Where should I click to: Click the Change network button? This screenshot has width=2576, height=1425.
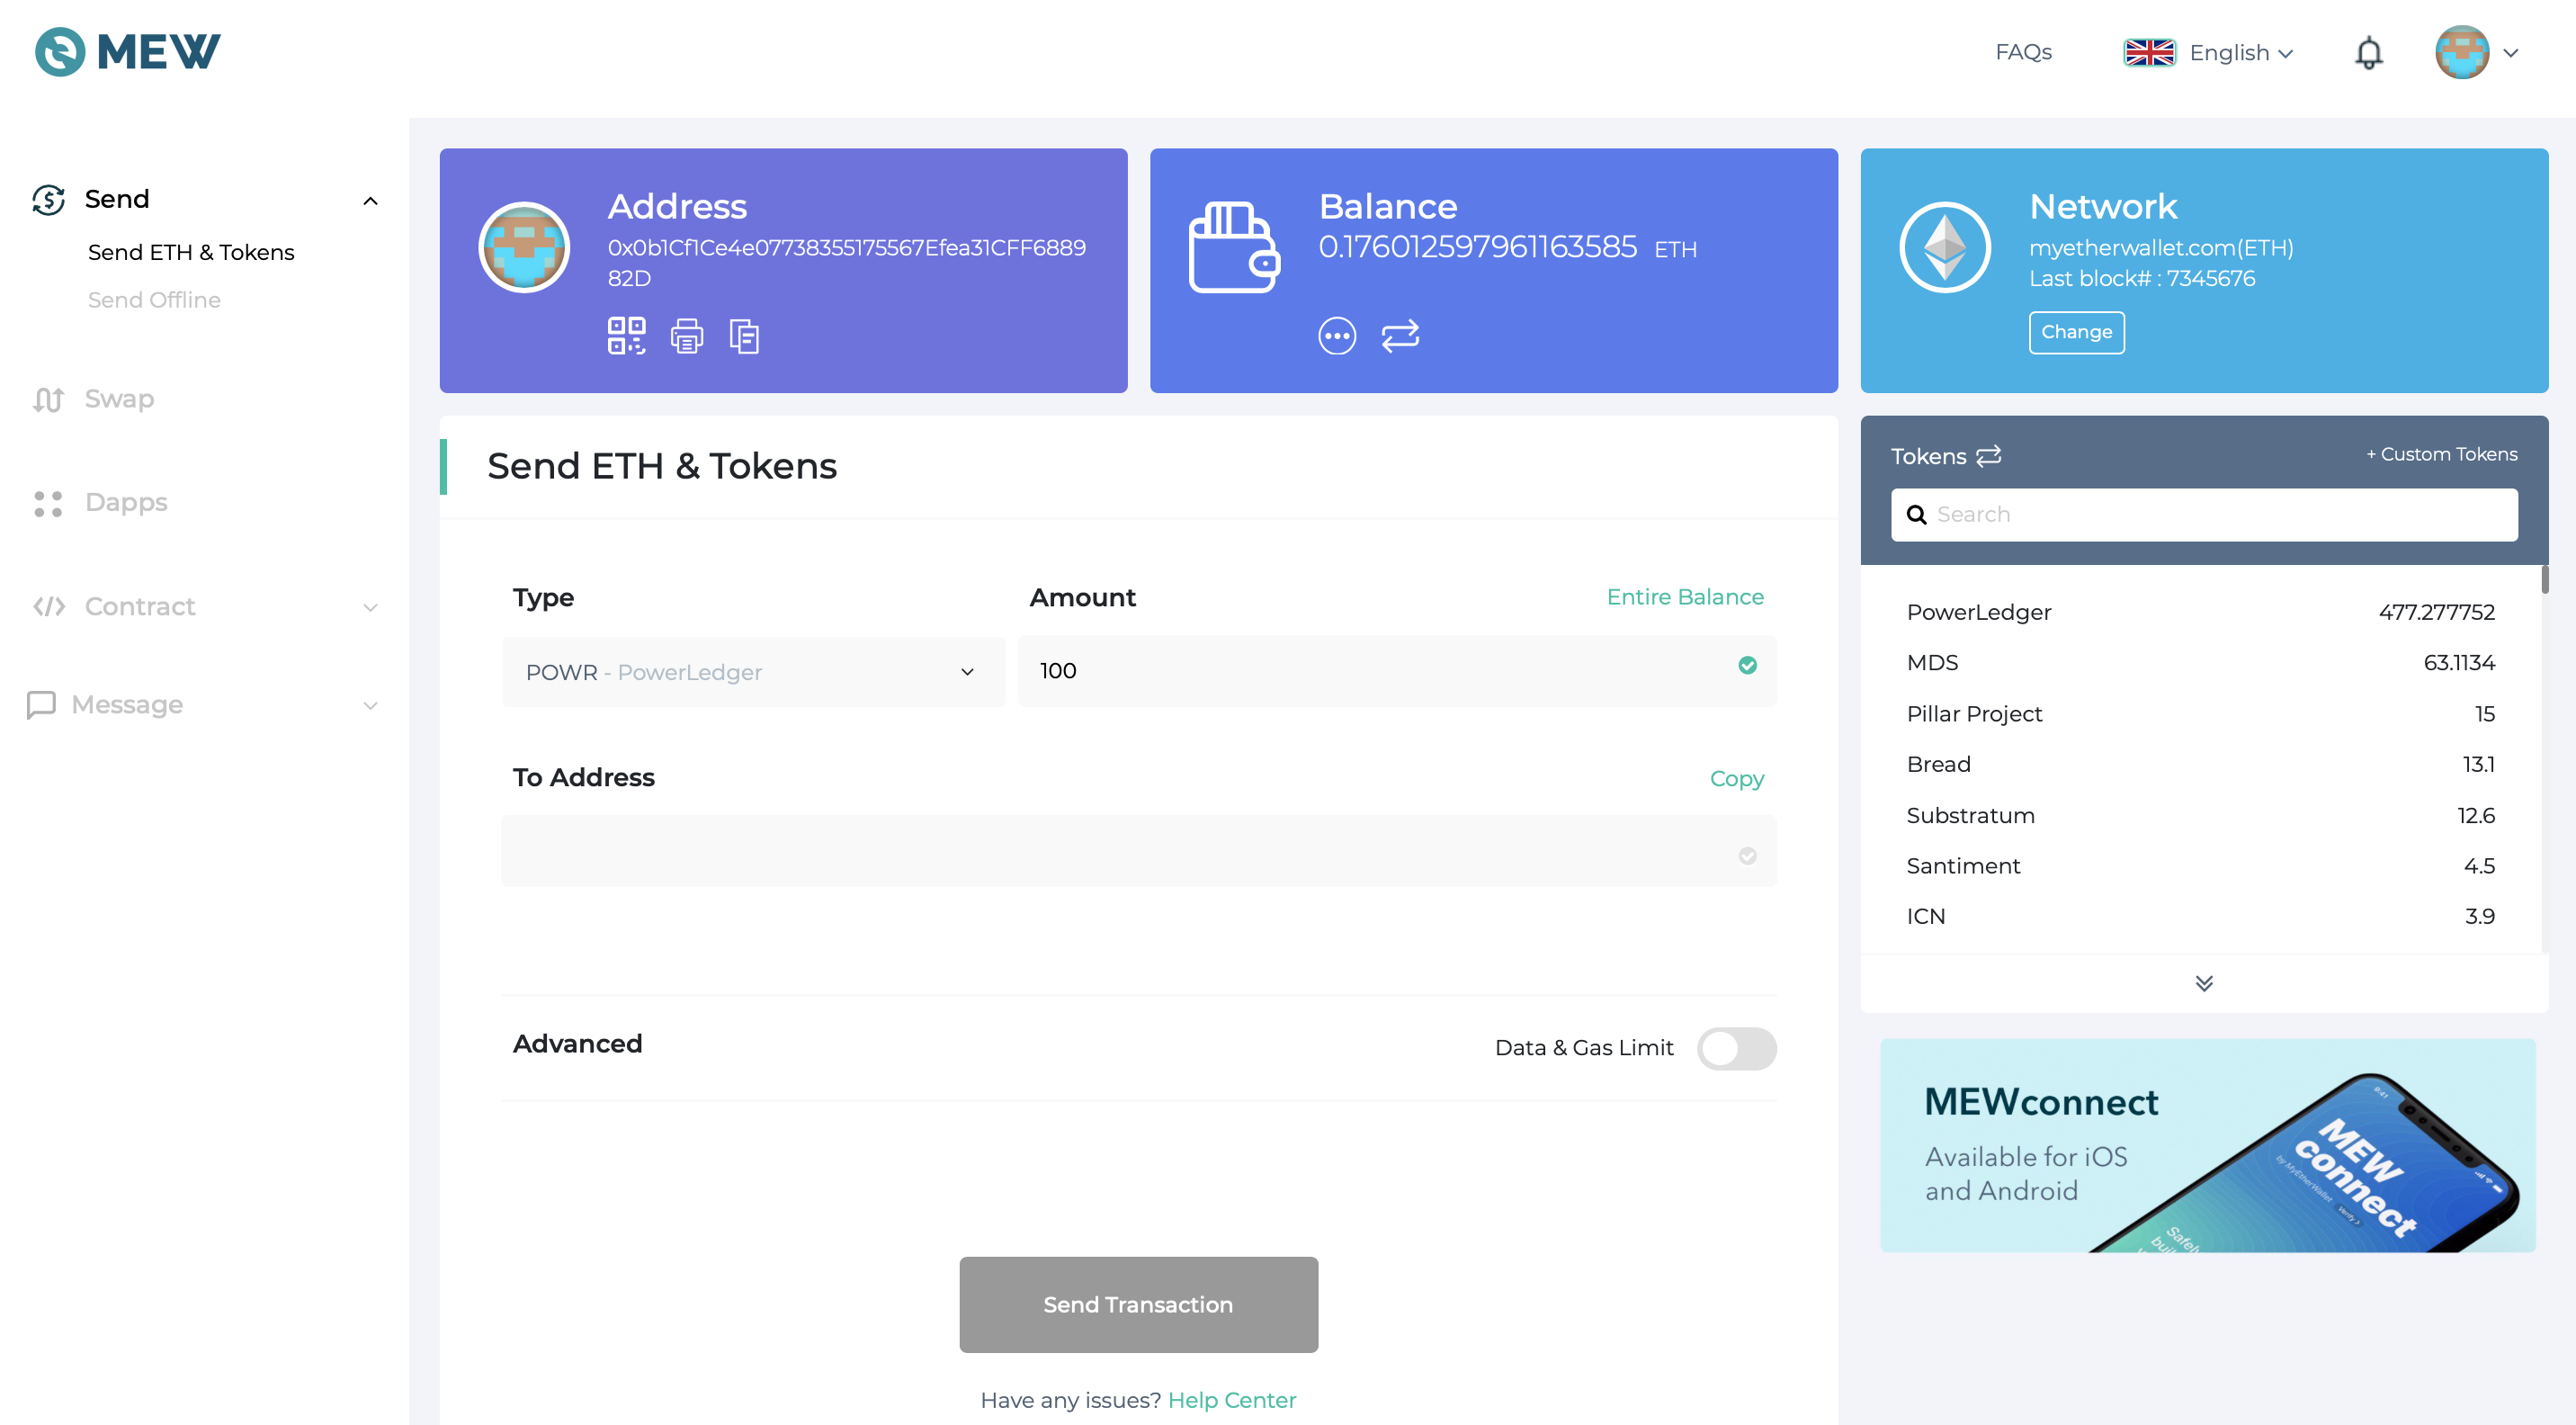coord(2076,332)
